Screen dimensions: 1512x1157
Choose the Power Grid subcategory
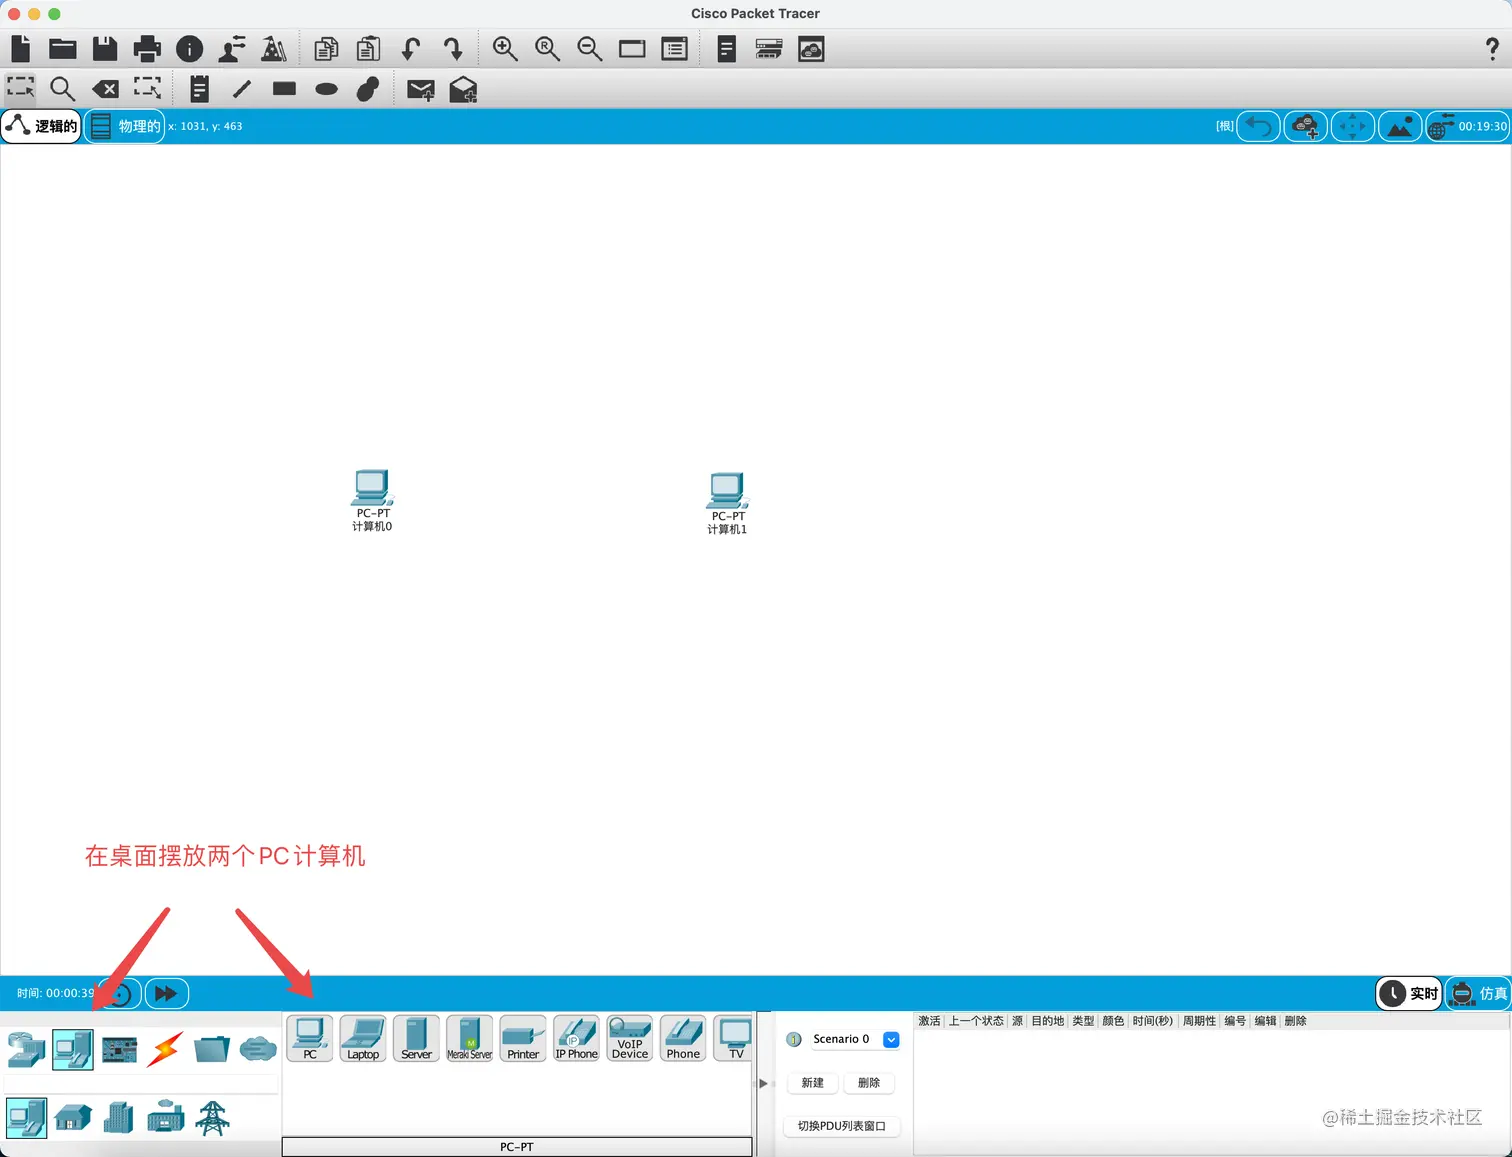pyautogui.click(x=212, y=1117)
